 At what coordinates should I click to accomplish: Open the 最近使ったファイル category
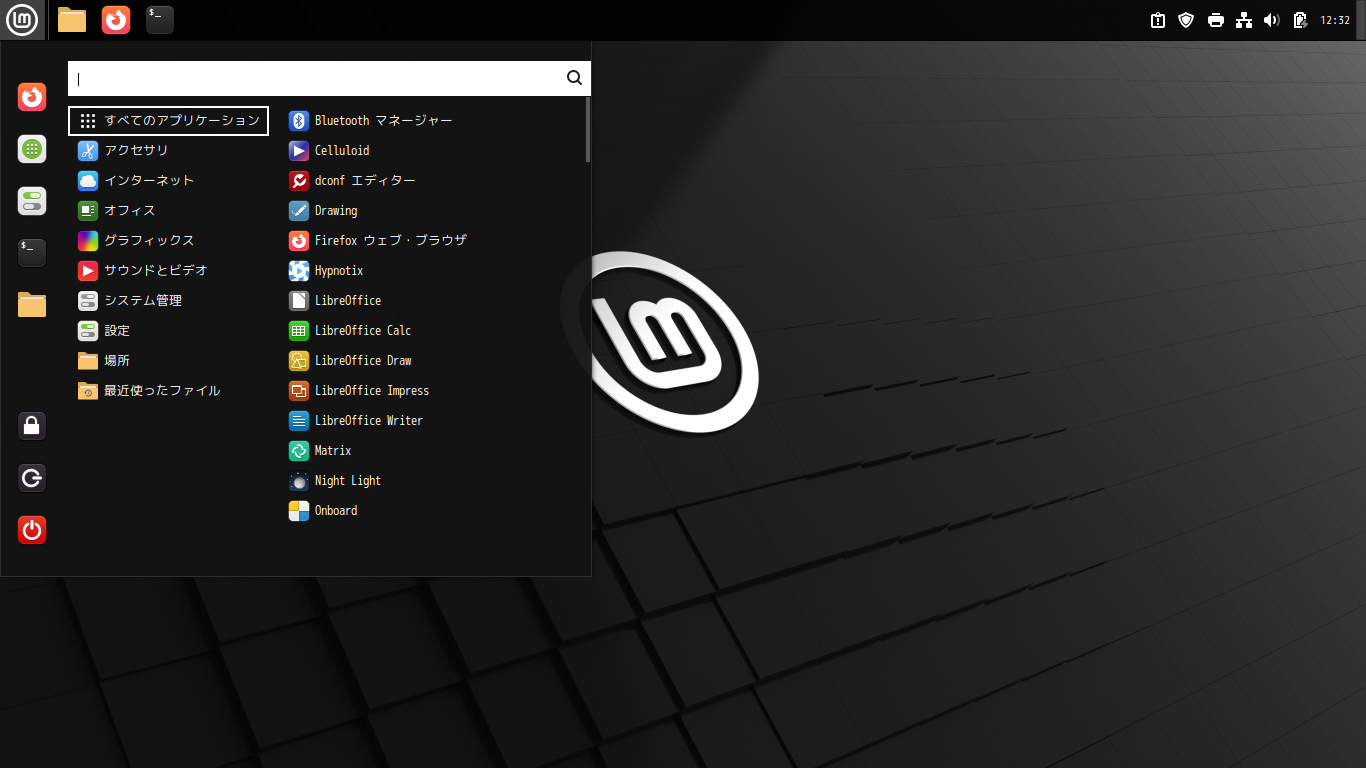click(168, 390)
